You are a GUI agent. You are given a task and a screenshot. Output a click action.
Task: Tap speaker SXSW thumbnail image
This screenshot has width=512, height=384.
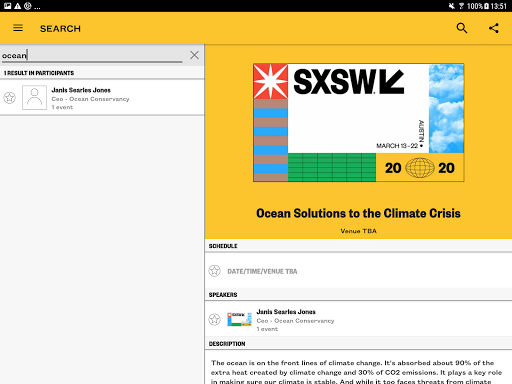coord(239,319)
